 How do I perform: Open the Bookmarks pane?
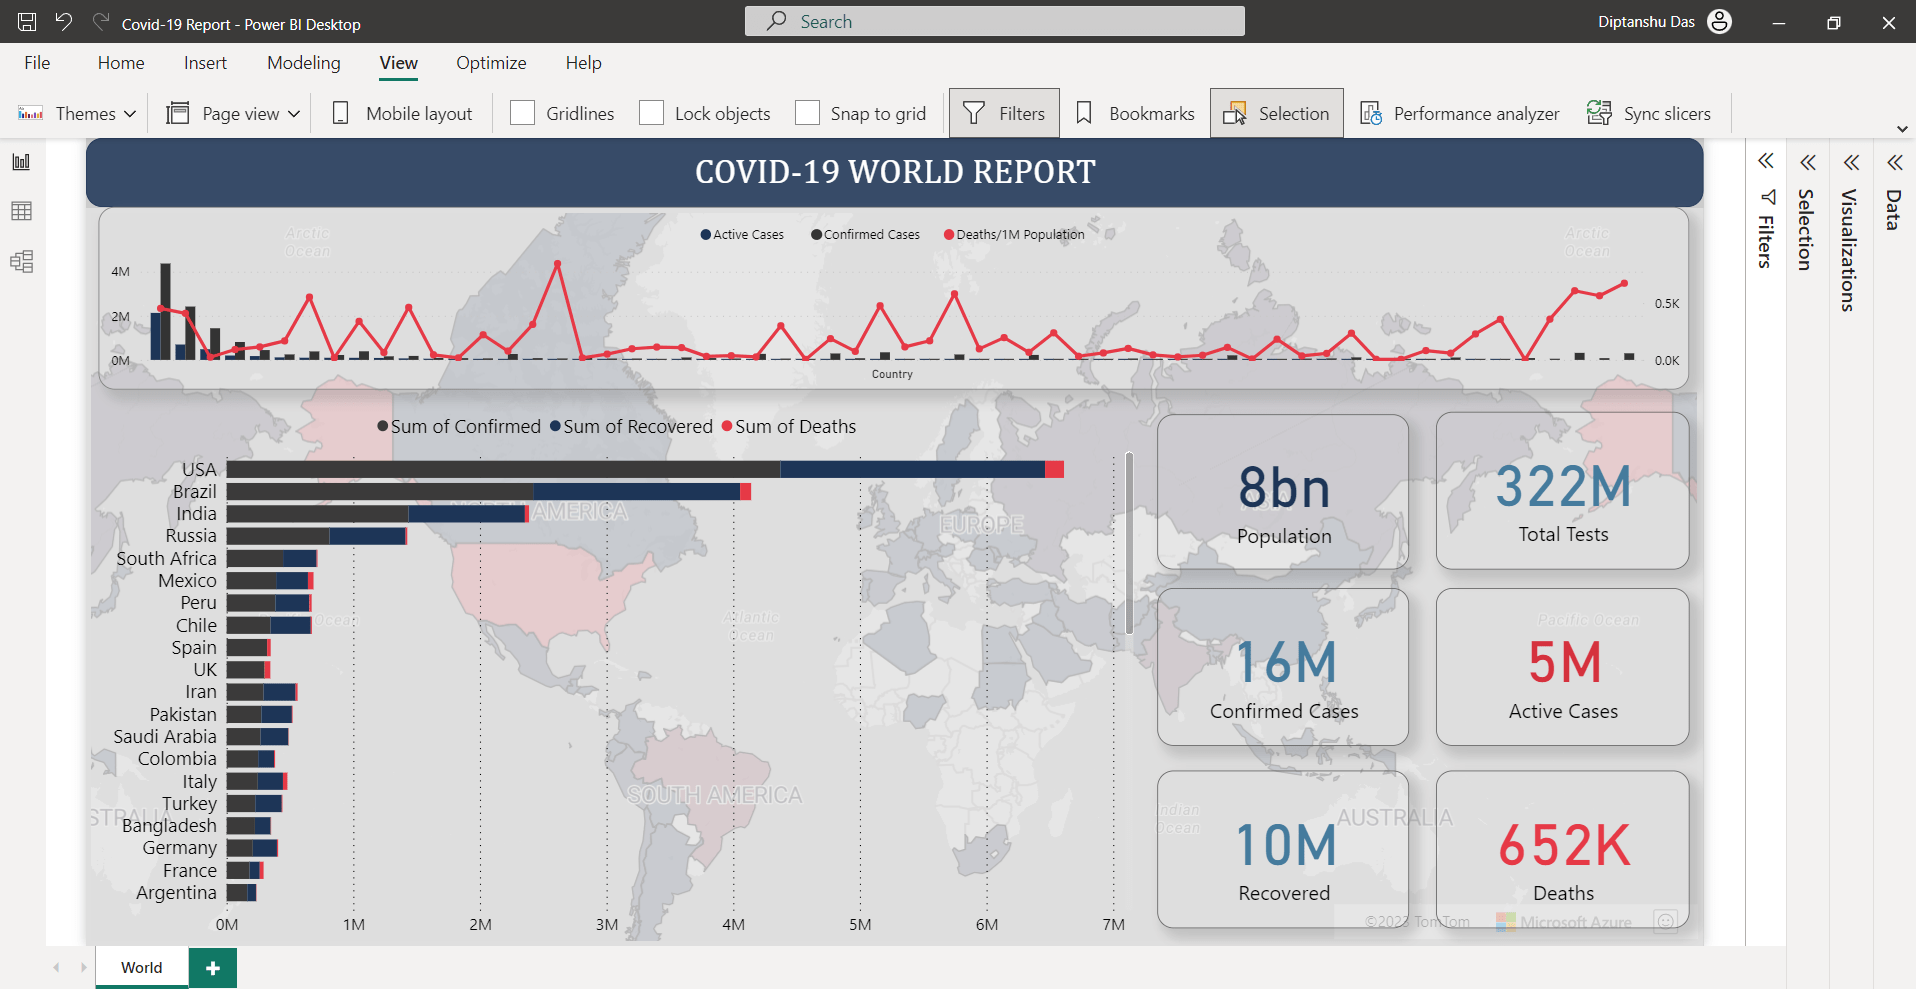click(x=1134, y=113)
